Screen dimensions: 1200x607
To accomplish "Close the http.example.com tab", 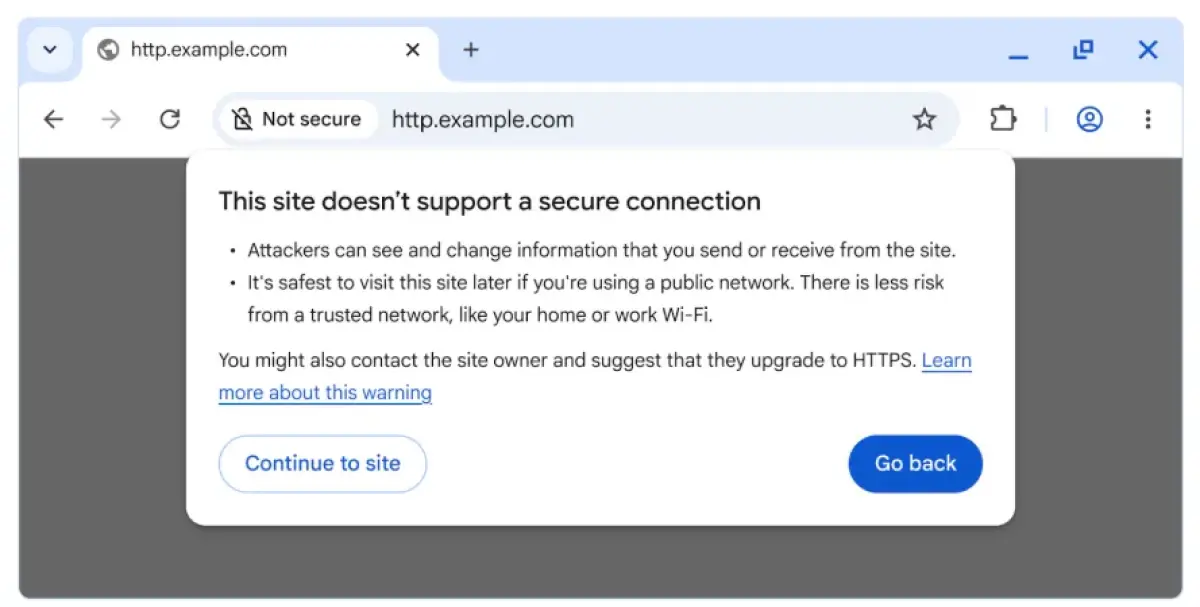I will 412,49.
